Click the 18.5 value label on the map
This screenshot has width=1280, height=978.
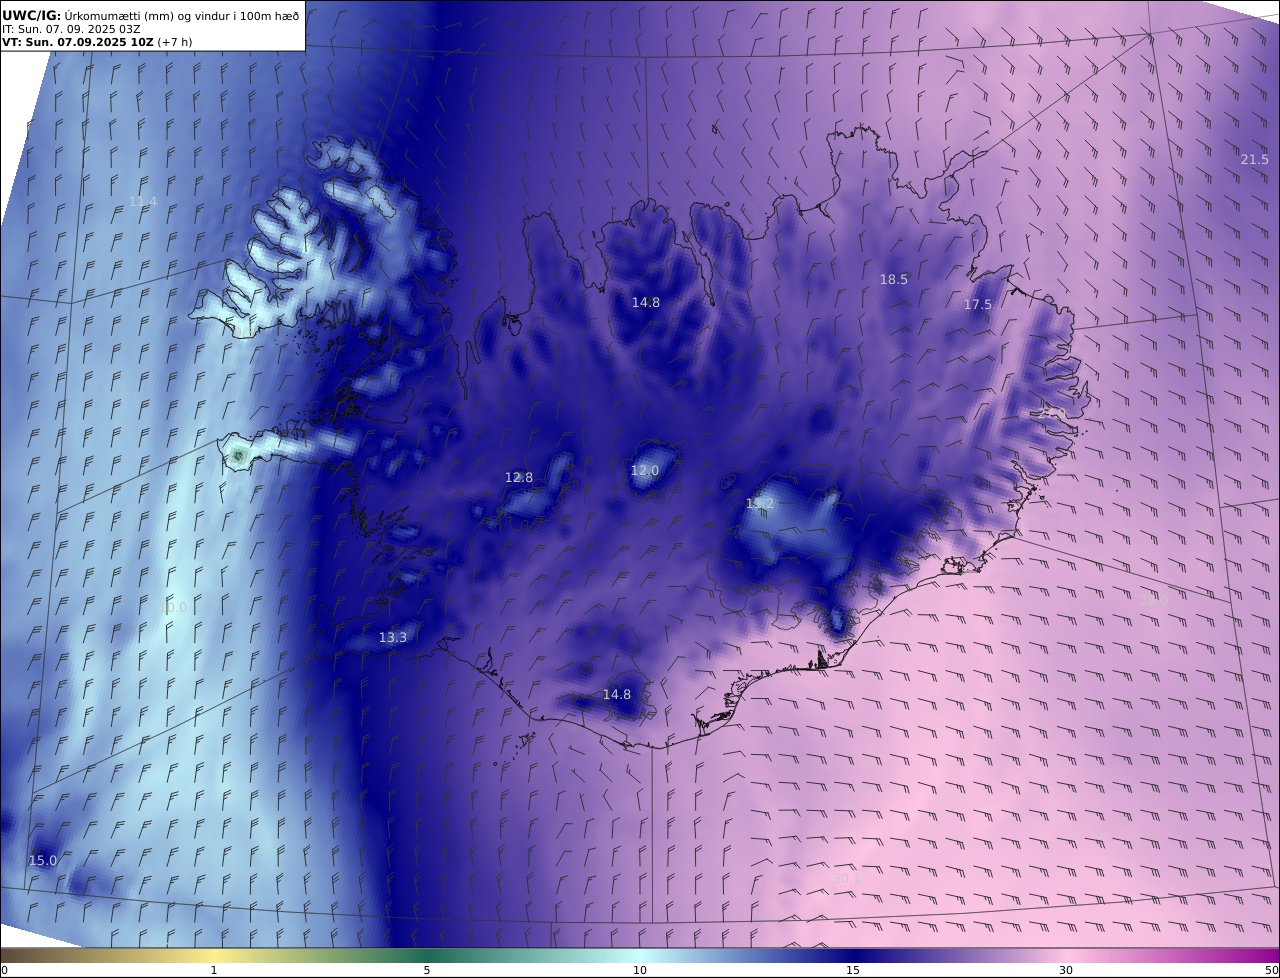click(x=894, y=280)
